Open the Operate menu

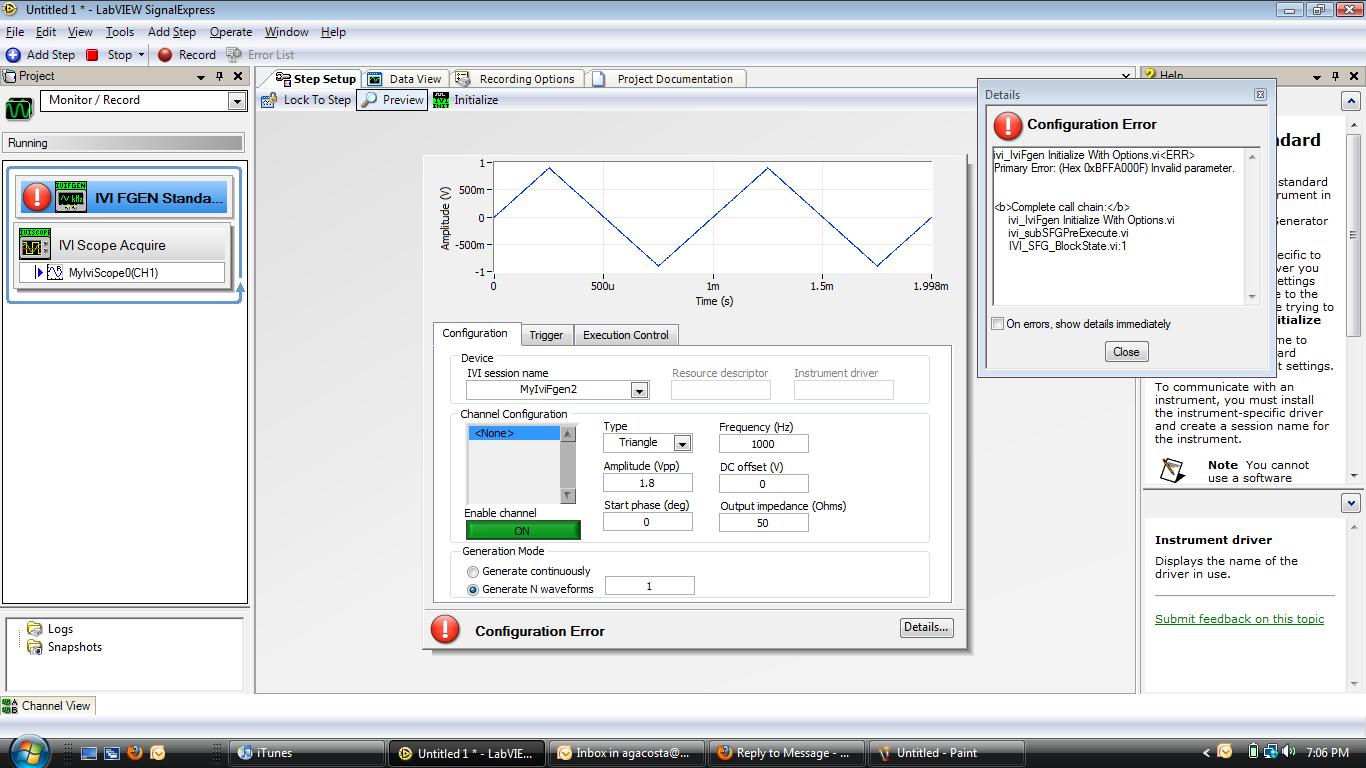231,32
